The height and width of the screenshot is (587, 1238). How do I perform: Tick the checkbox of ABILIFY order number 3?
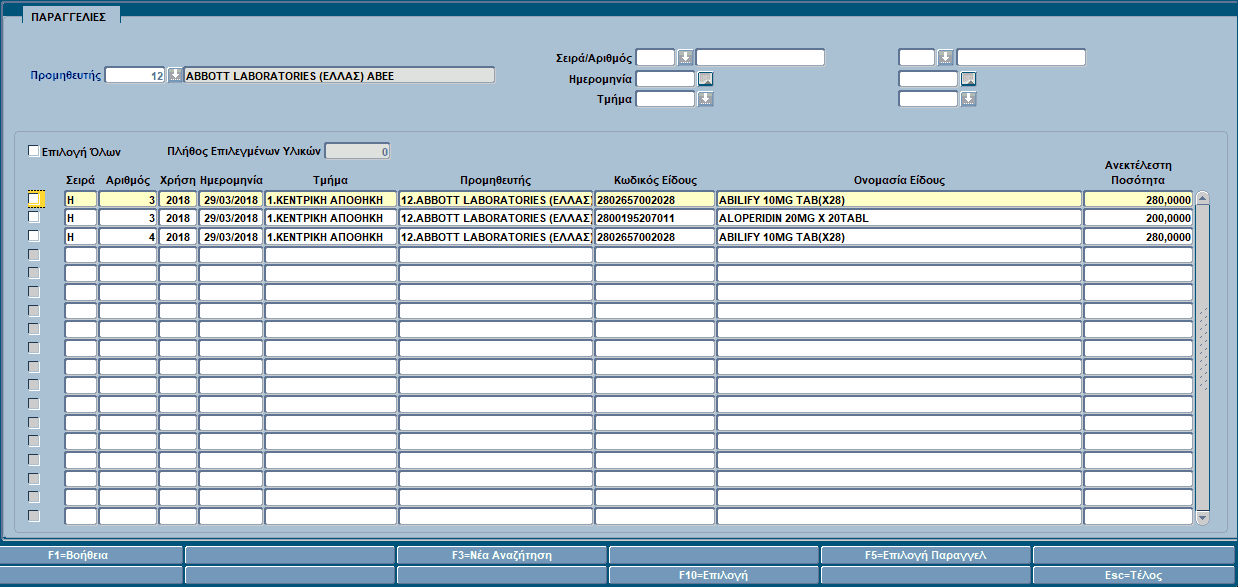34,199
